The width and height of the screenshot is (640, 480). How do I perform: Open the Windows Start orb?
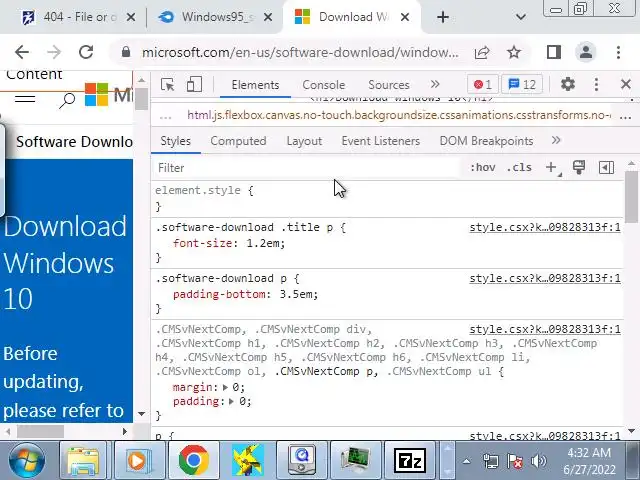point(27,460)
